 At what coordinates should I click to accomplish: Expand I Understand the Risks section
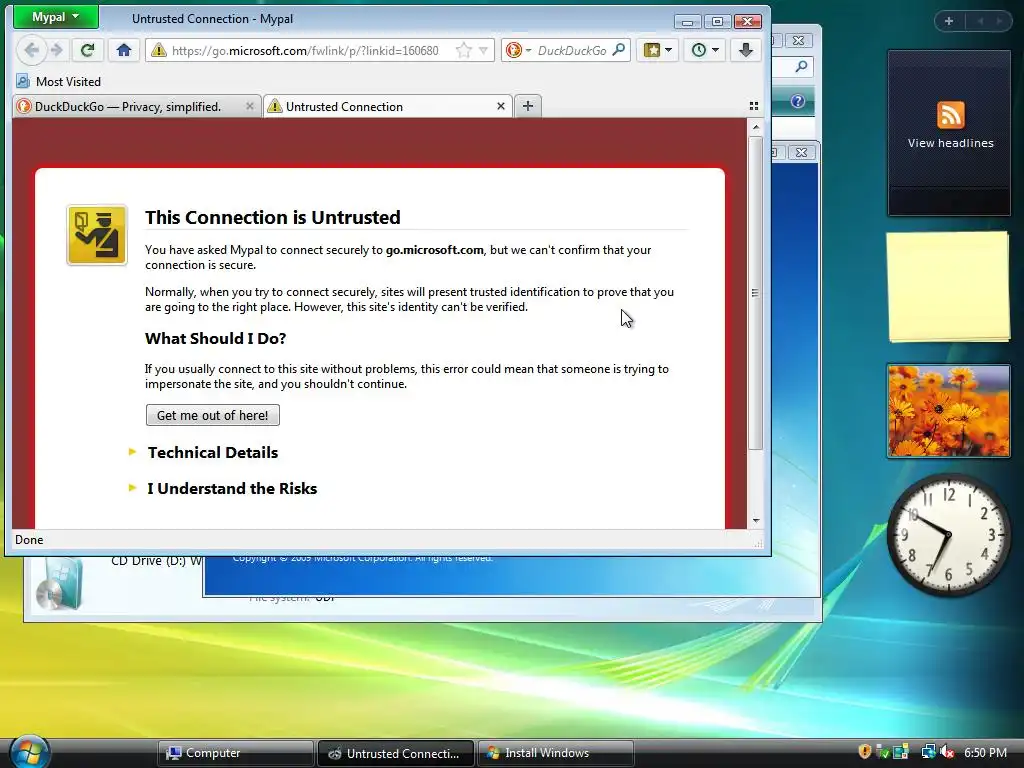point(232,488)
